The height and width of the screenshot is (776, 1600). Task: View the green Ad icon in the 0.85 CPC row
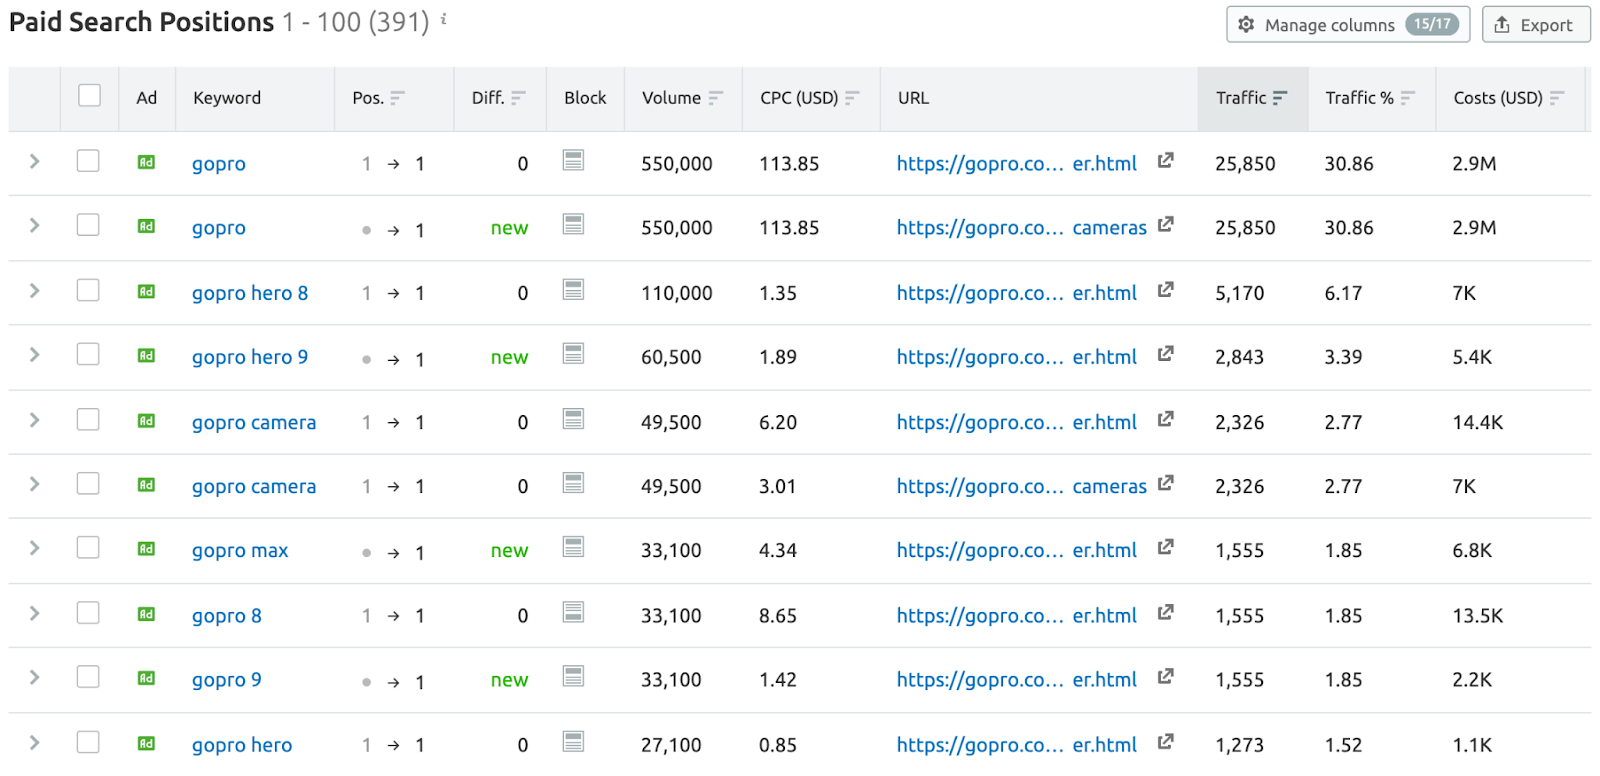(146, 743)
